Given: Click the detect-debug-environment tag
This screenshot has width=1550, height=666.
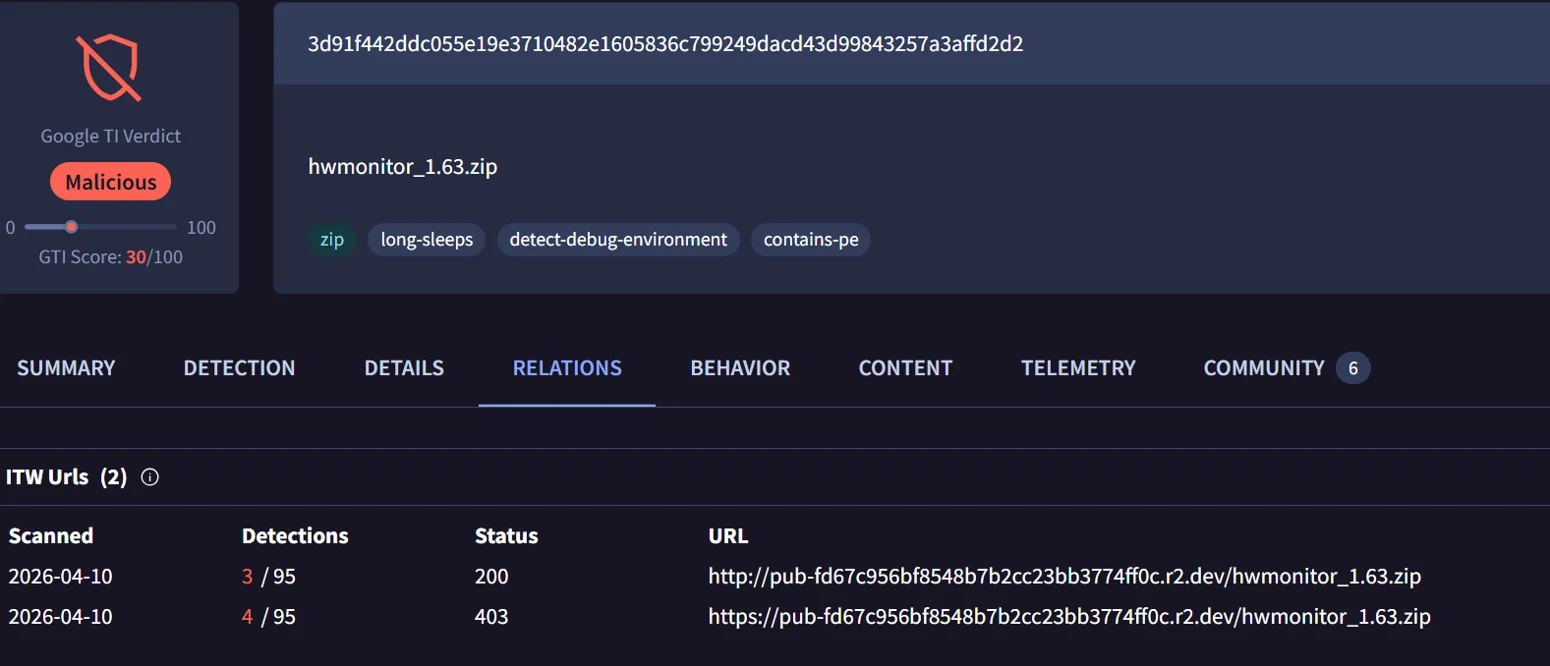Looking at the screenshot, I should (x=618, y=240).
